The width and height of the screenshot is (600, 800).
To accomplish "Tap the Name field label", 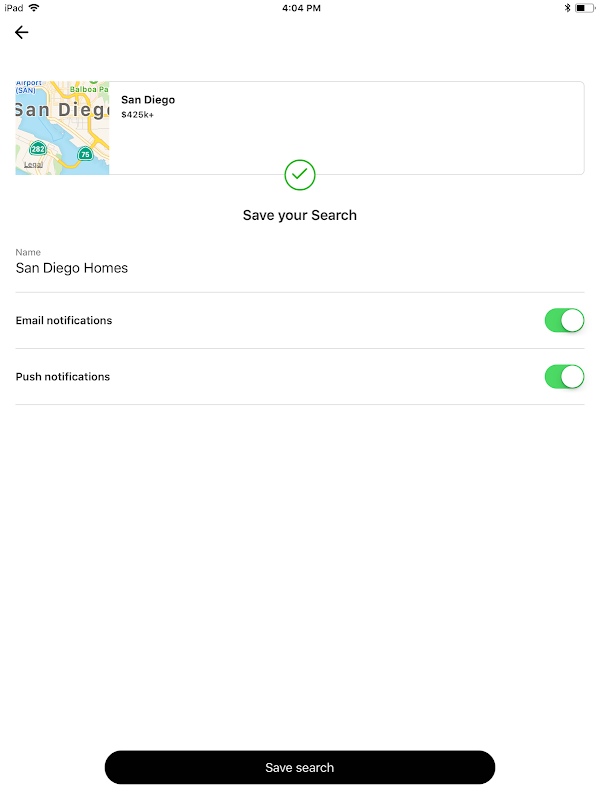I will click(28, 252).
